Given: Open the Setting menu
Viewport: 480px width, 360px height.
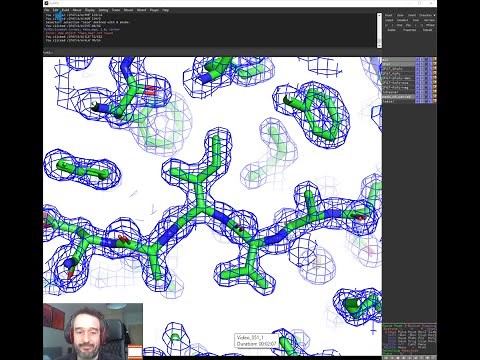Looking at the screenshot, I should (x=103, y=10).
